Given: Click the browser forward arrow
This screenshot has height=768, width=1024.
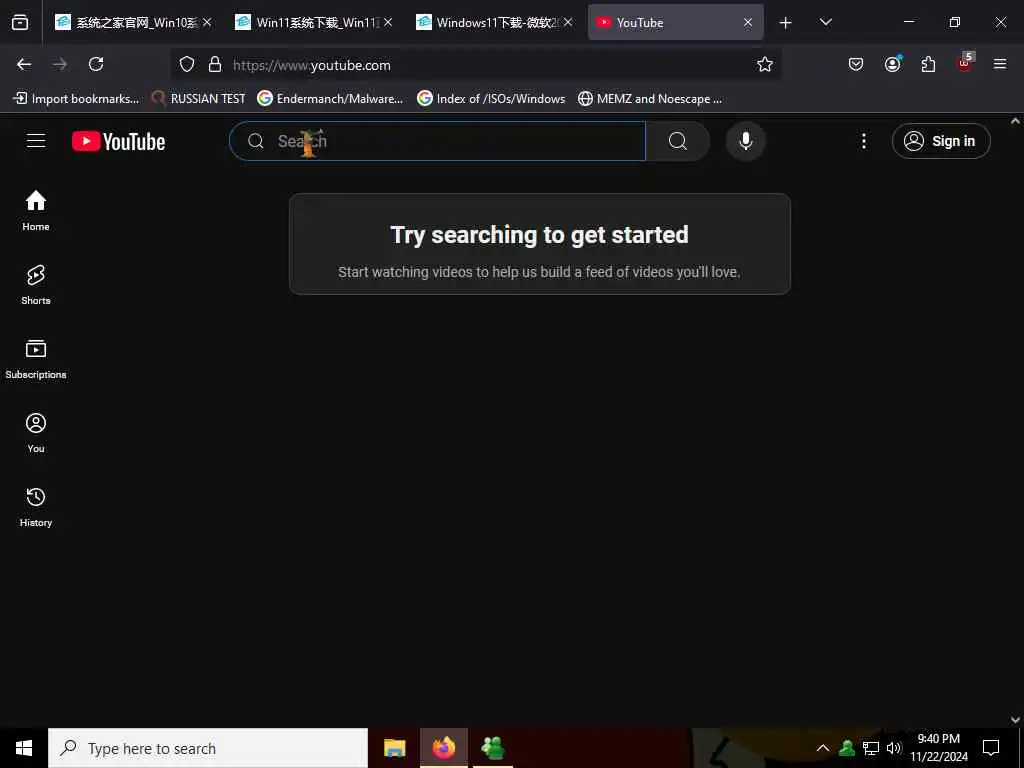Looking at the screenshot, I should pyautogui.click(x=60, y=64).
